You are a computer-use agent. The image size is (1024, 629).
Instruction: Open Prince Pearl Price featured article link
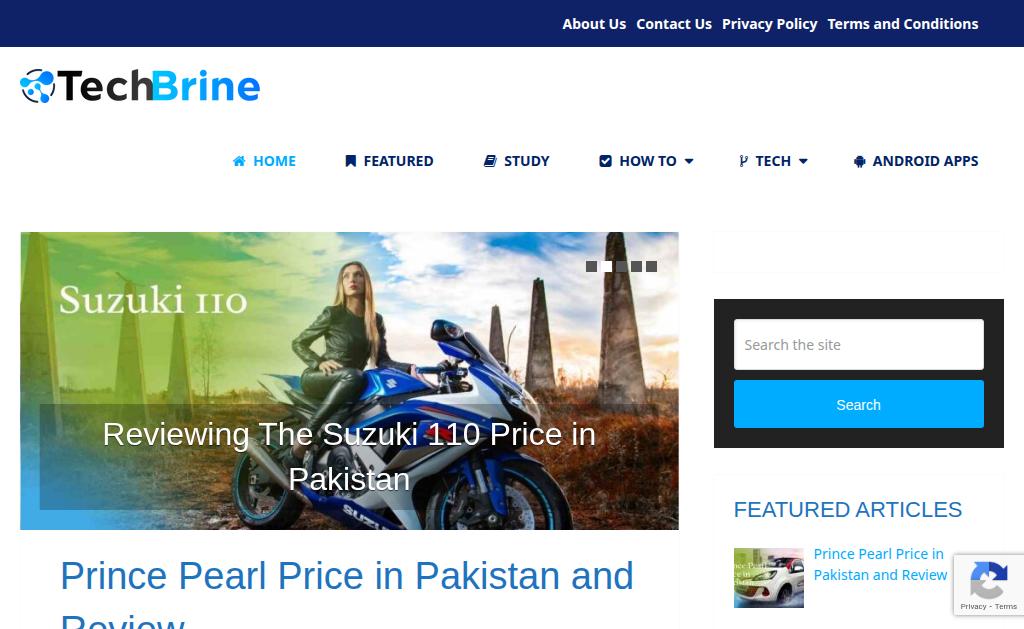pyautogui.click(x=880, y=564)
